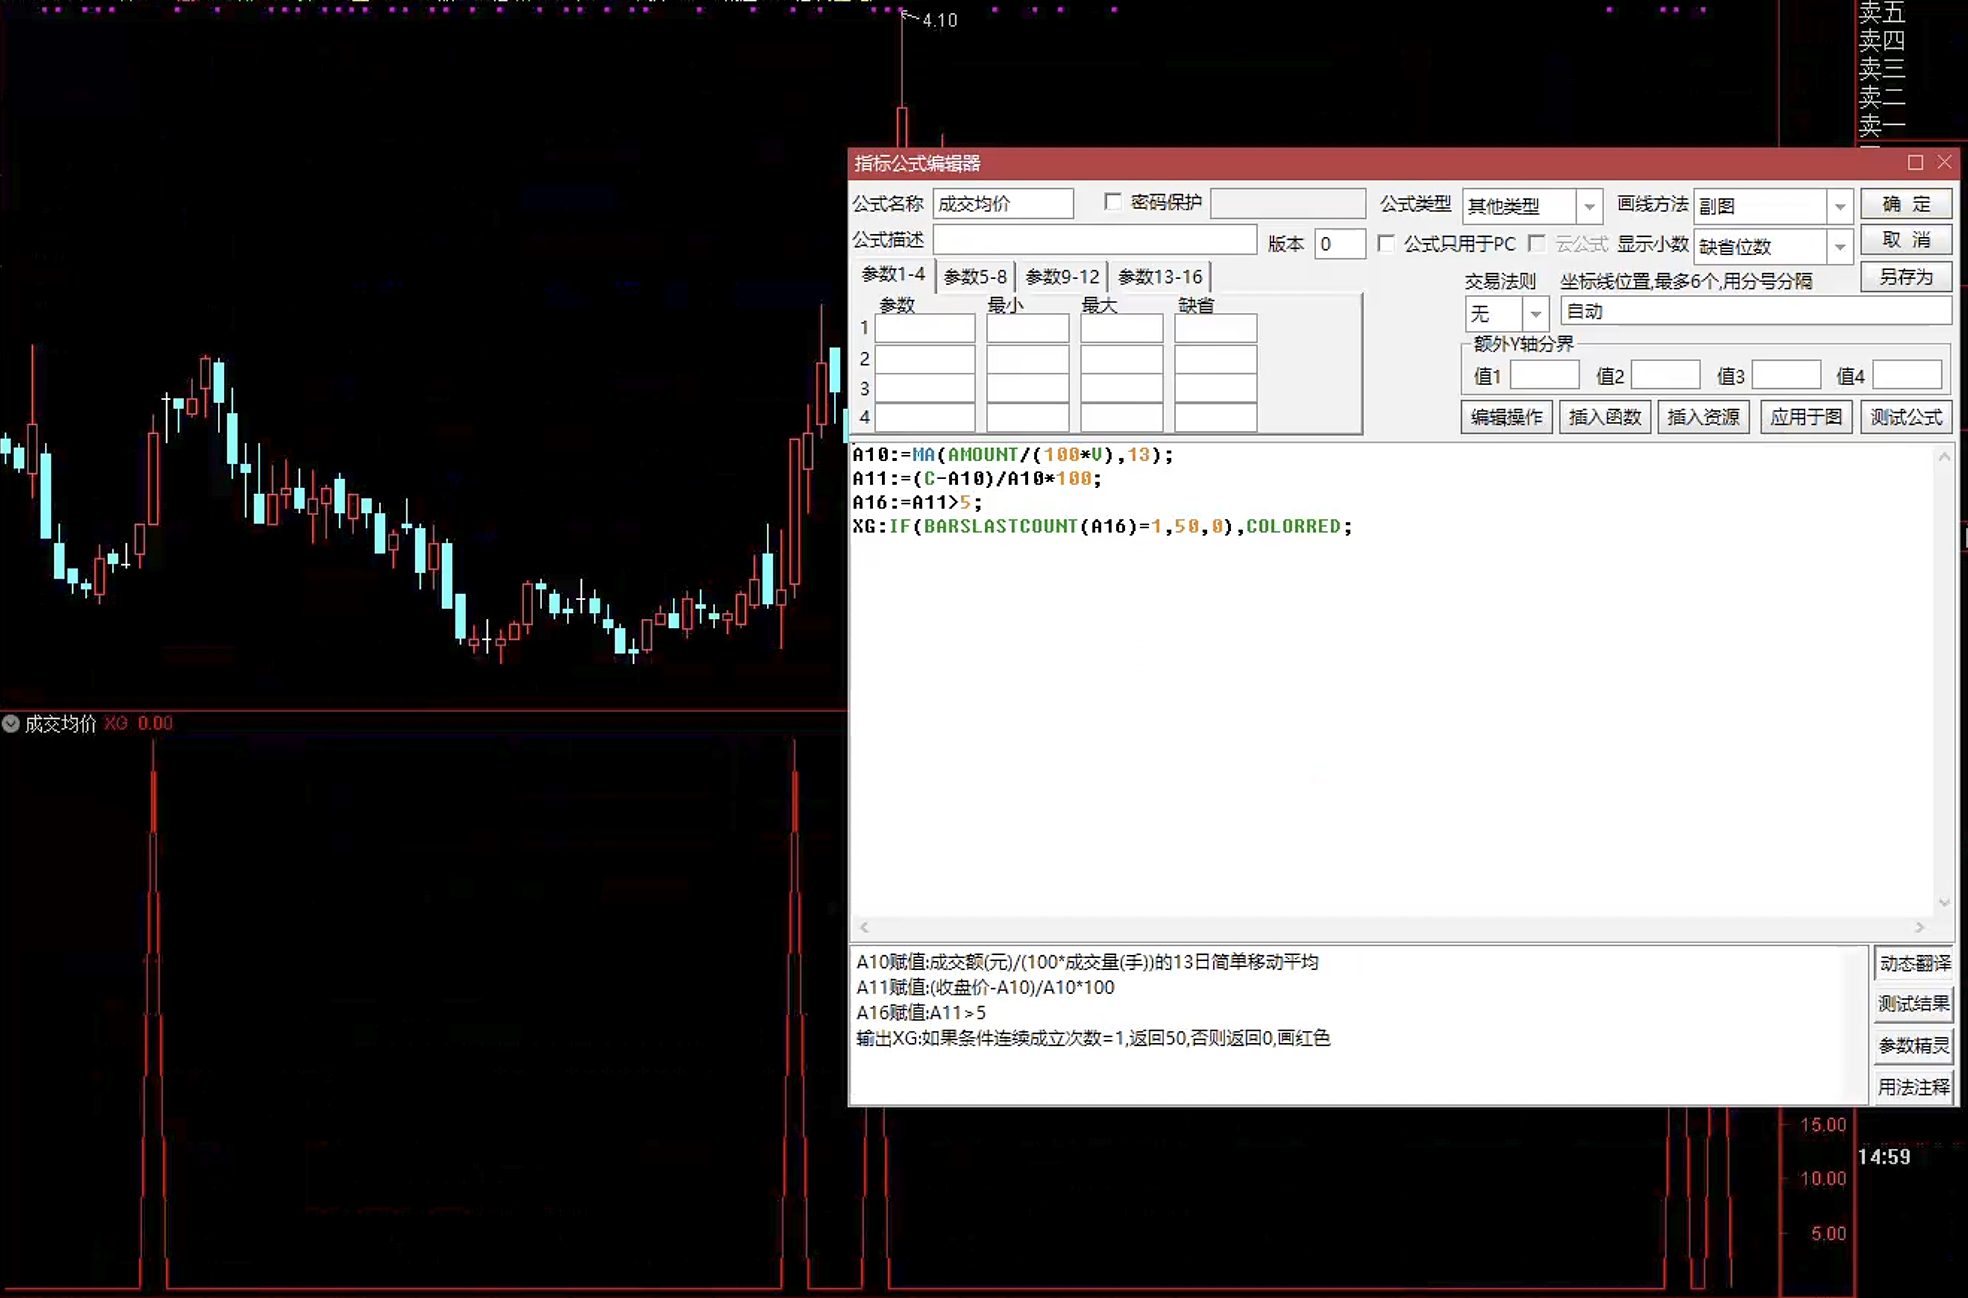This screenshot has width=1968, height=1298.
Task: Click the A10赋值 translation line
Action: (1087, 962)
